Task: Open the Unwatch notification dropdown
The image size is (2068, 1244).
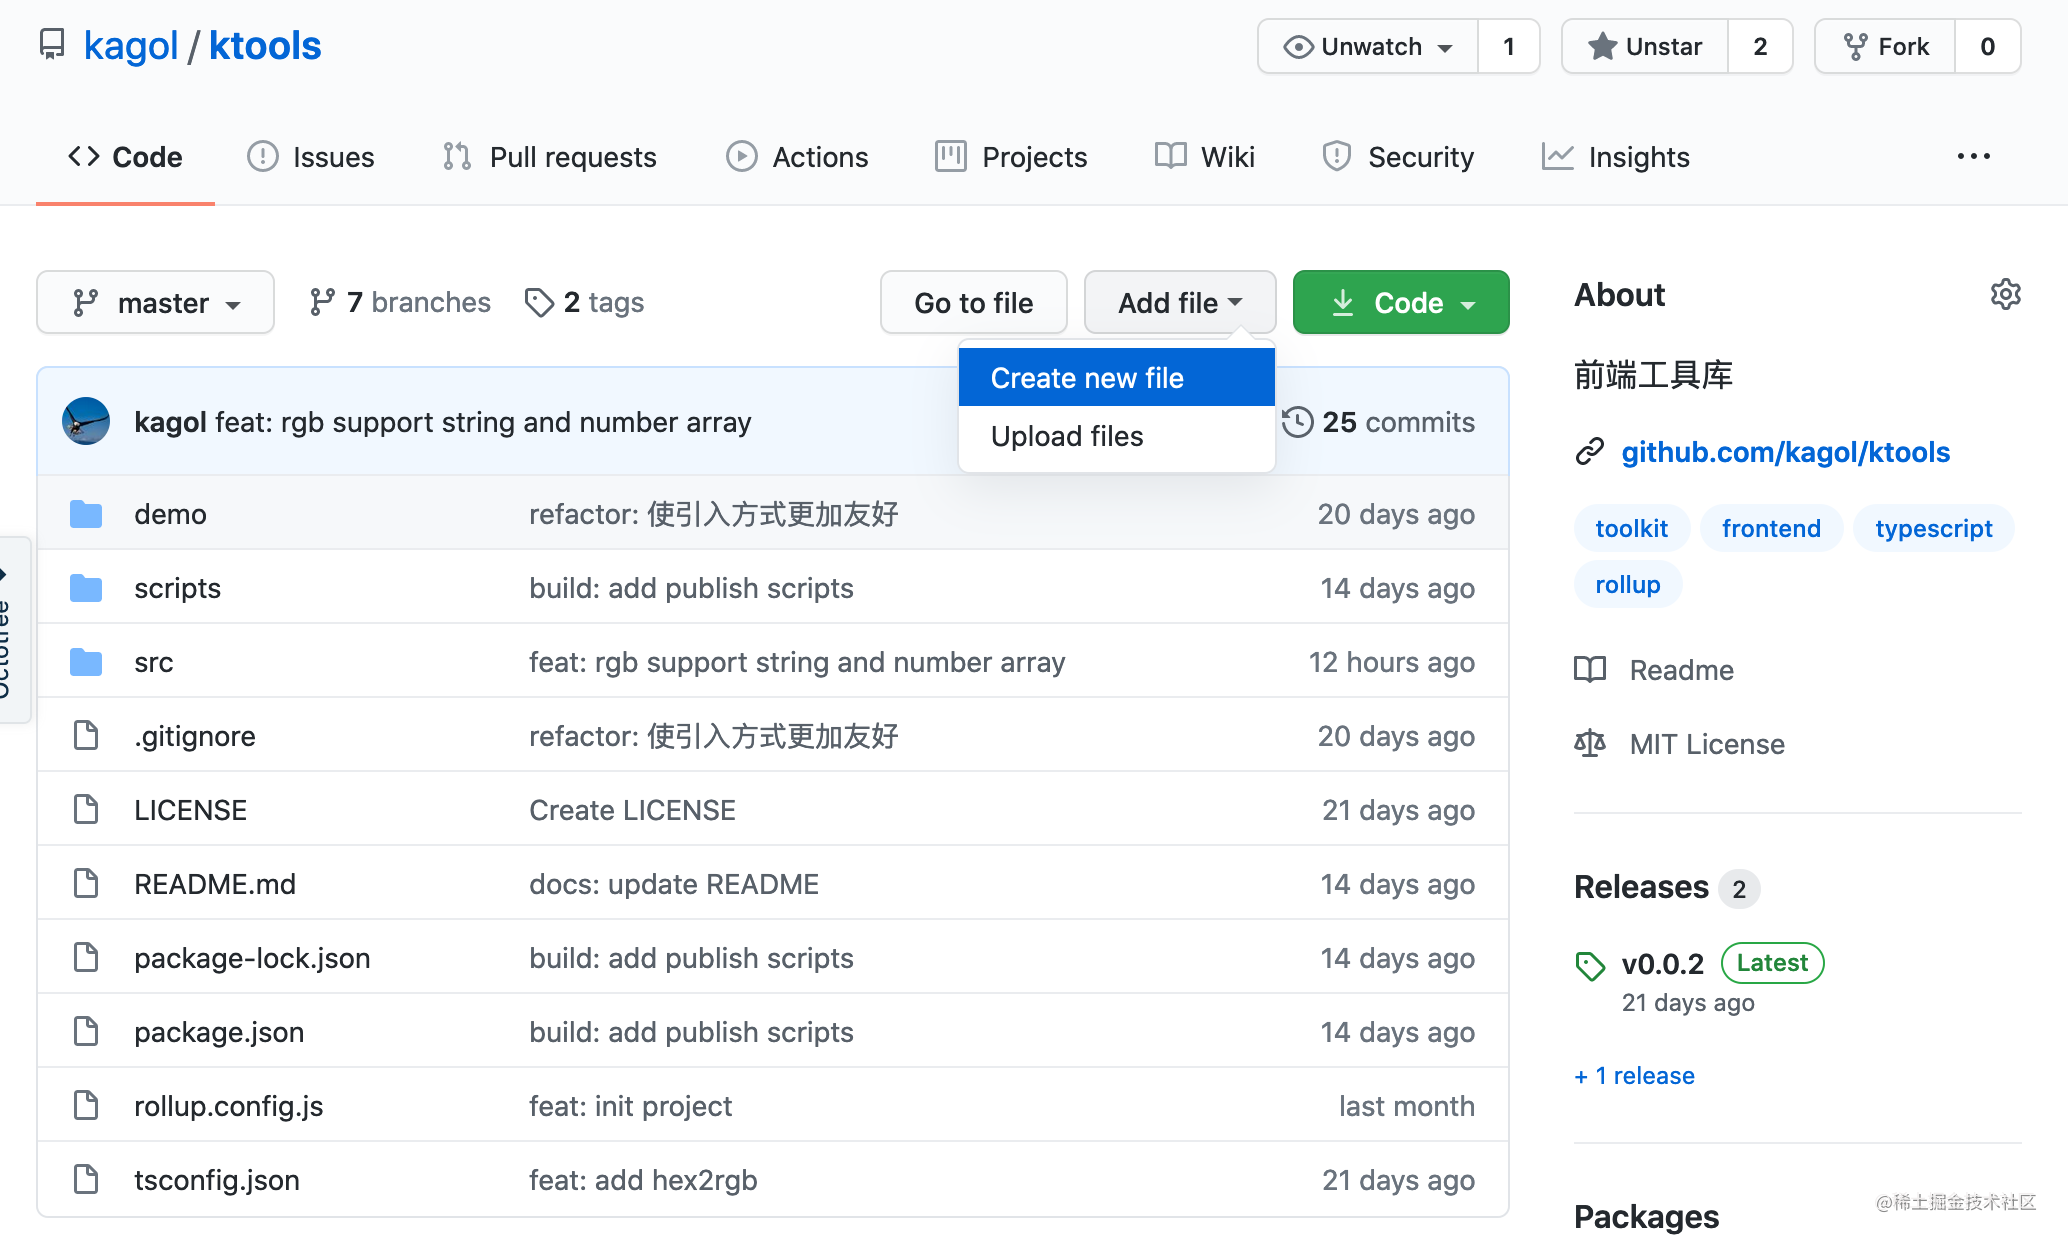Action: click(1368, 46)
